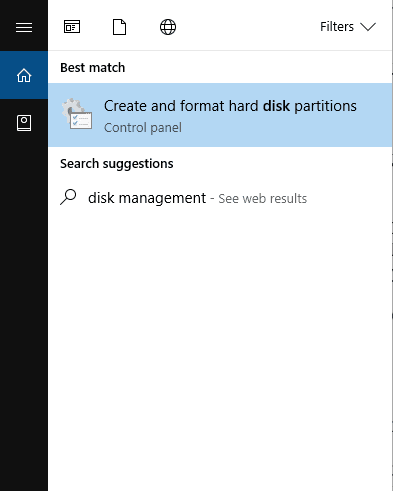Open Create and format hard disk partitions
396x491 pixels.
pos(230,106)
